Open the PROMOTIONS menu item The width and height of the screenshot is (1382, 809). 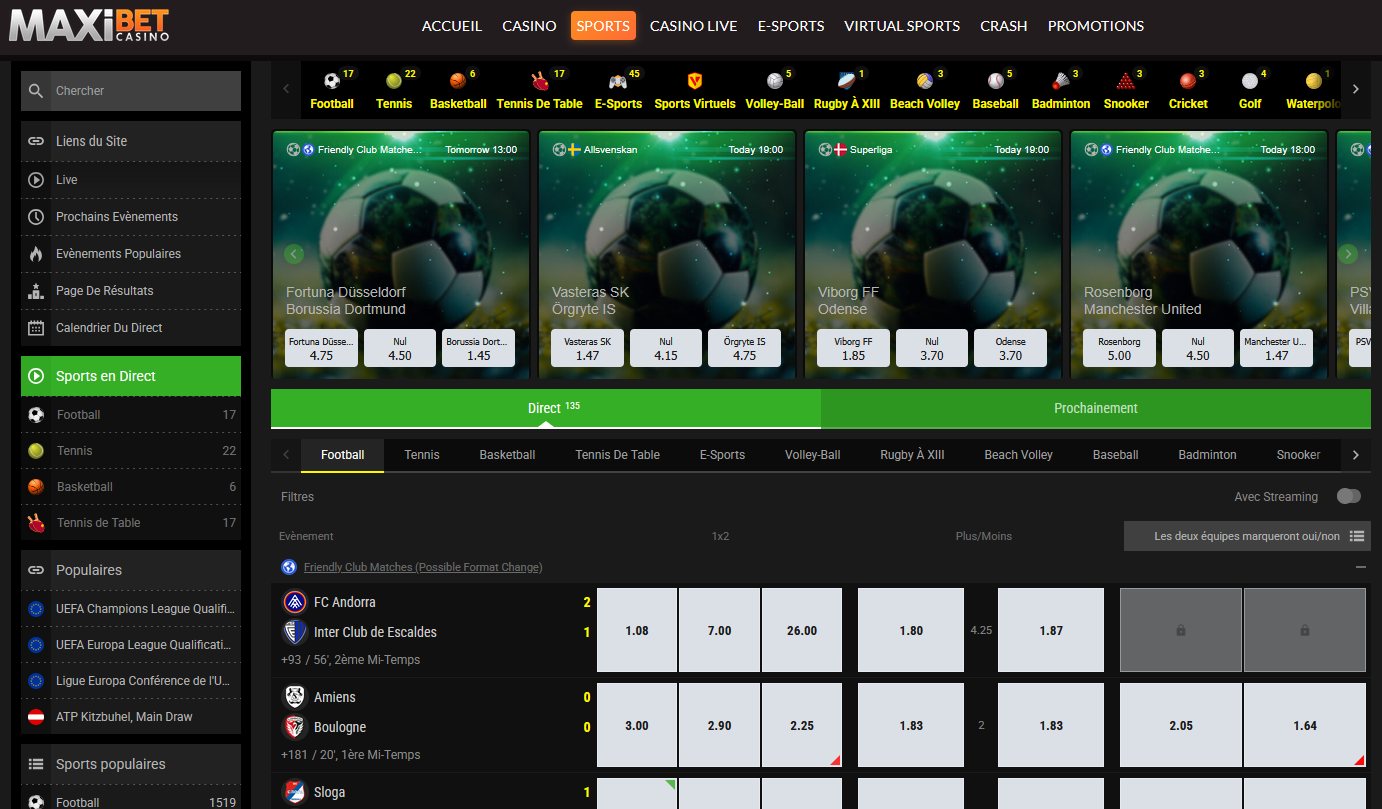(1096, 26)
